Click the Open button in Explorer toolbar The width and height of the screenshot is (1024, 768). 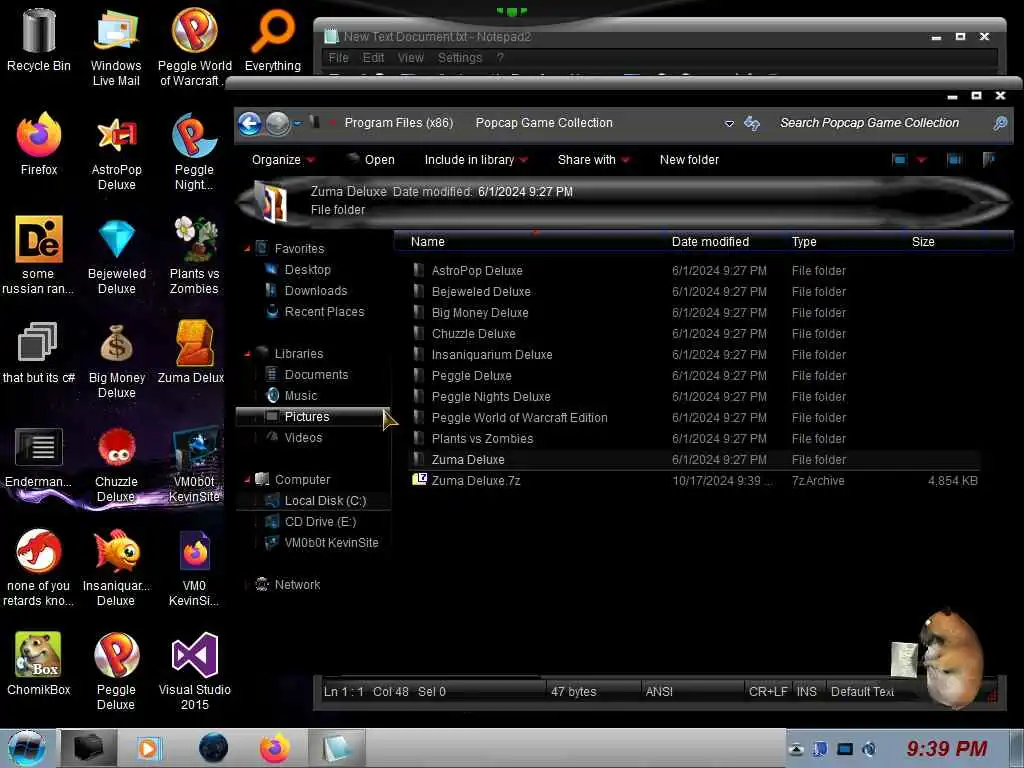[370, 160]
